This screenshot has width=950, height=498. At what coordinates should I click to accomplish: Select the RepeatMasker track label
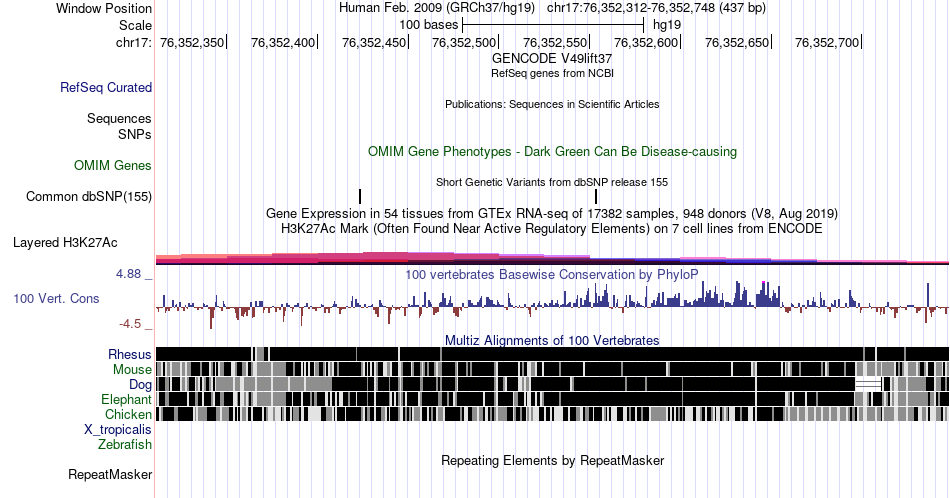coord(110,474)
